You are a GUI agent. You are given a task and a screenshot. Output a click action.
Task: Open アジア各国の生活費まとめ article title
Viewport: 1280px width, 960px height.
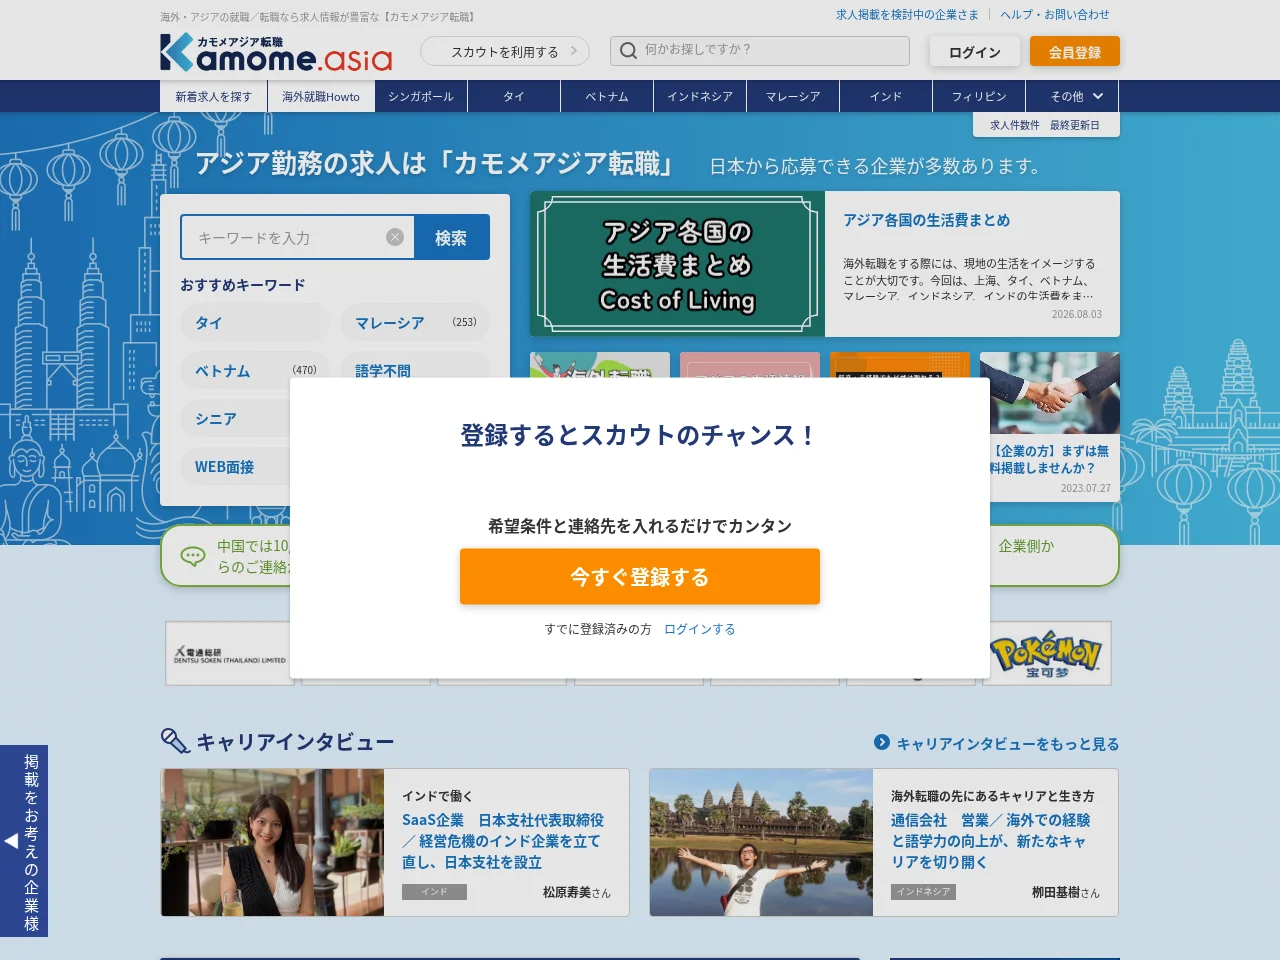(x=926, y=220)
